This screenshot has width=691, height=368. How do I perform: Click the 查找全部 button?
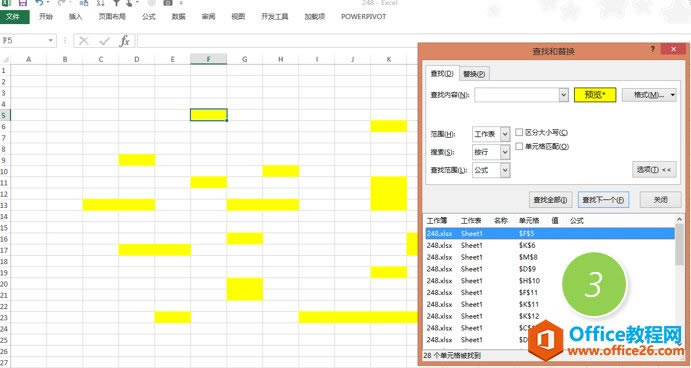550,200
